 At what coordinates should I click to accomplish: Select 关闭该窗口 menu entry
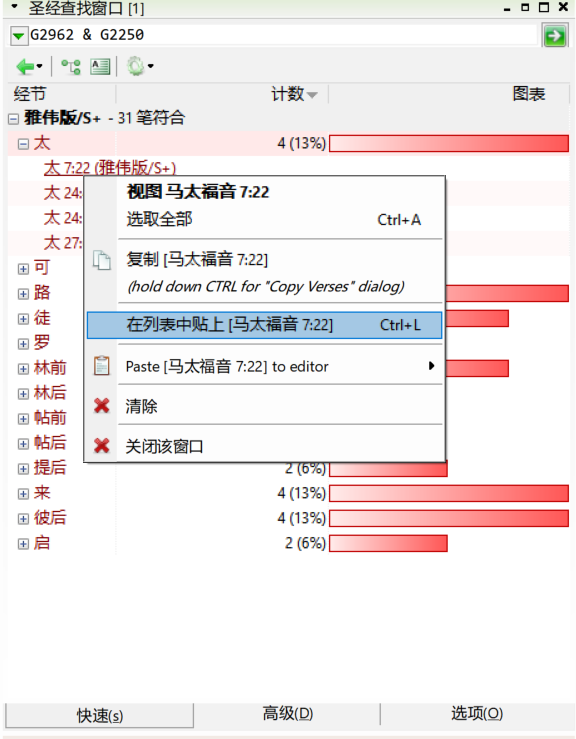264,446
